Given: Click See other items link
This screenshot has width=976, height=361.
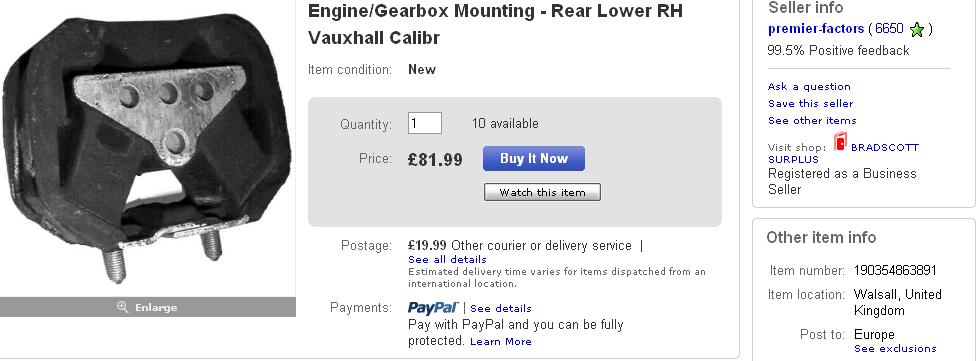Looking at the screenshot, I should tap(812, 120).
